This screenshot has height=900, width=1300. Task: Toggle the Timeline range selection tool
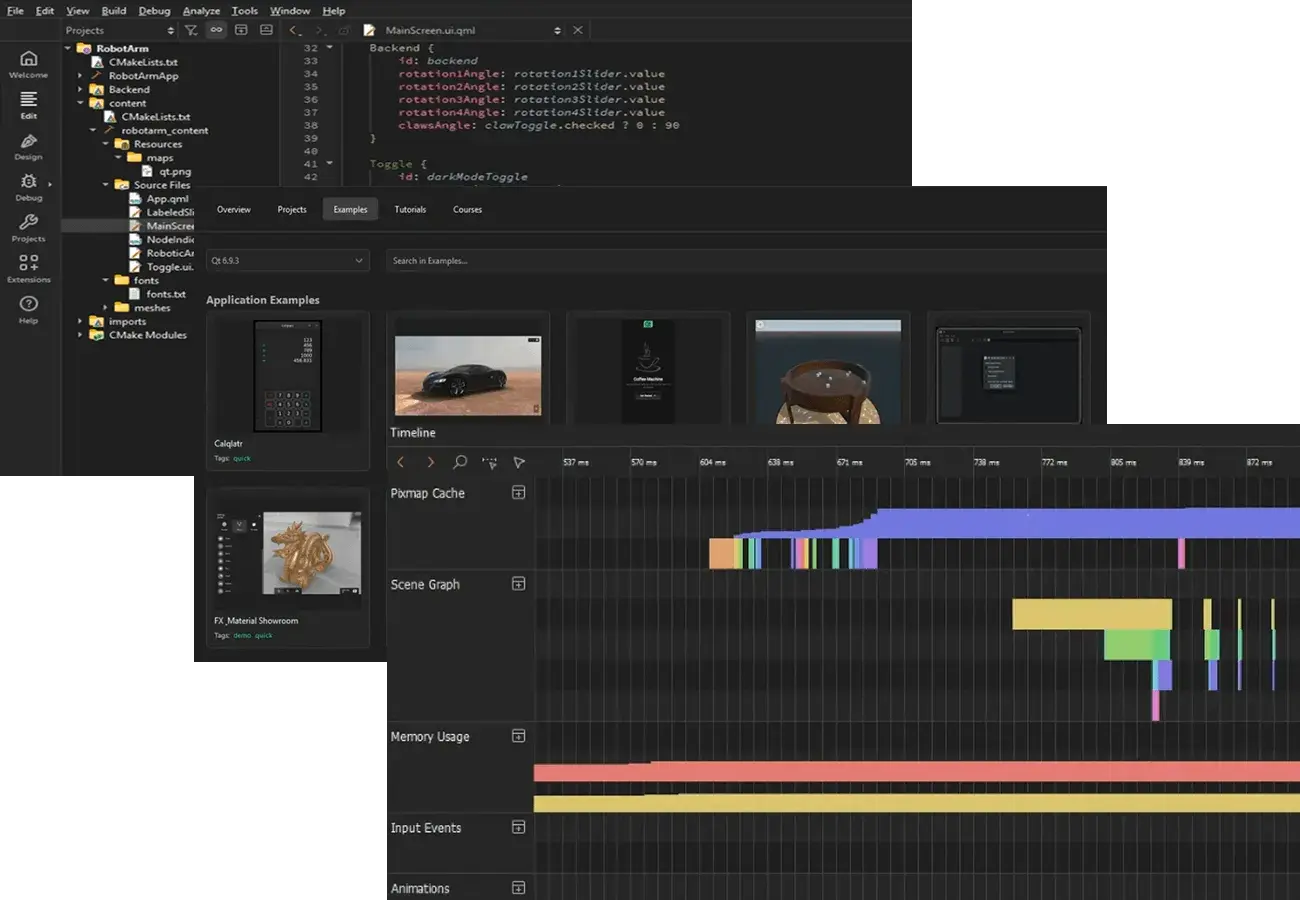pyautogui.click(x=489, y=463)
